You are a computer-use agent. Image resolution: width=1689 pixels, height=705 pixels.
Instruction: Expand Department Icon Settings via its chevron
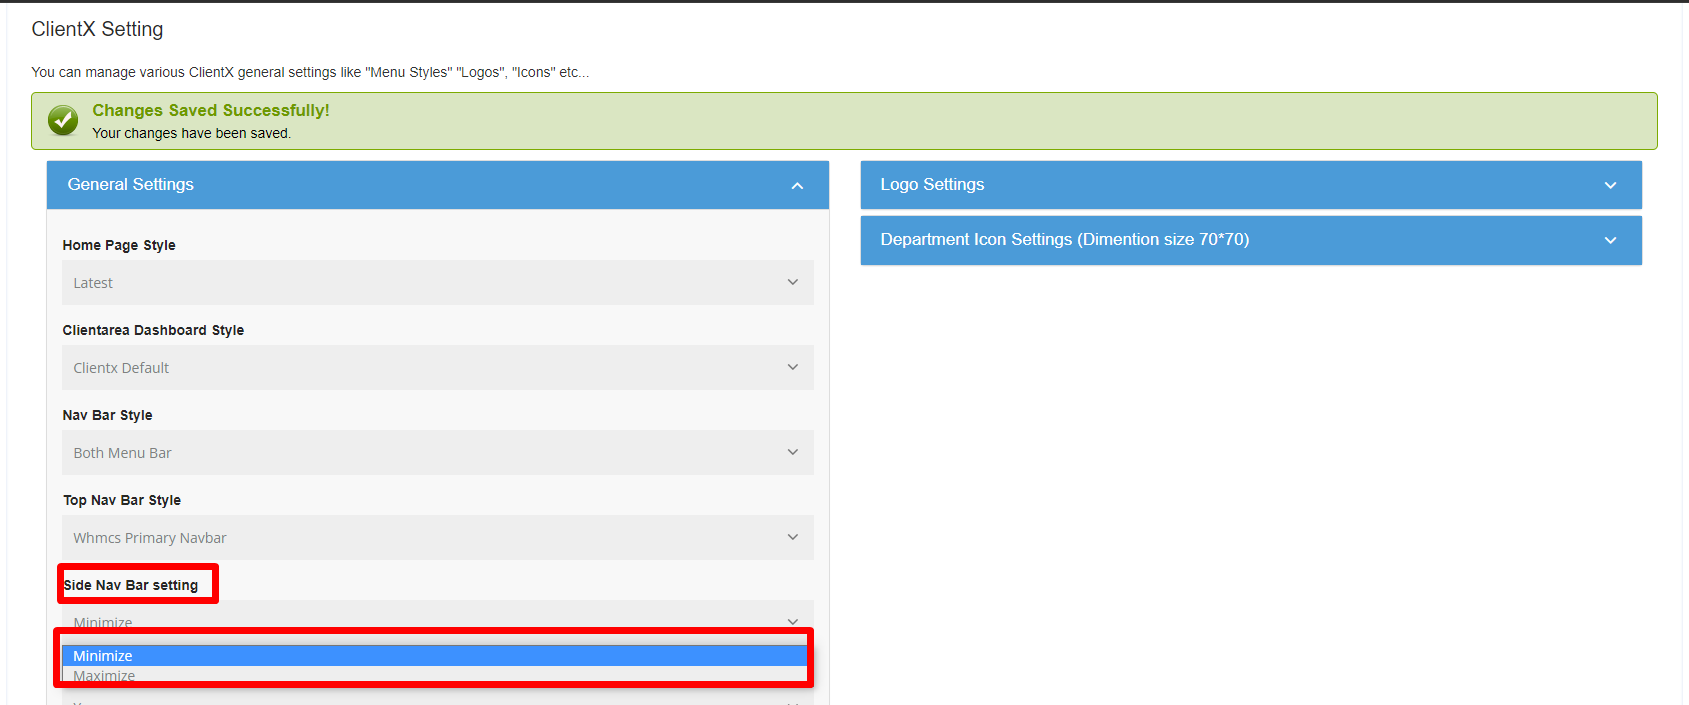[1610, 241]
